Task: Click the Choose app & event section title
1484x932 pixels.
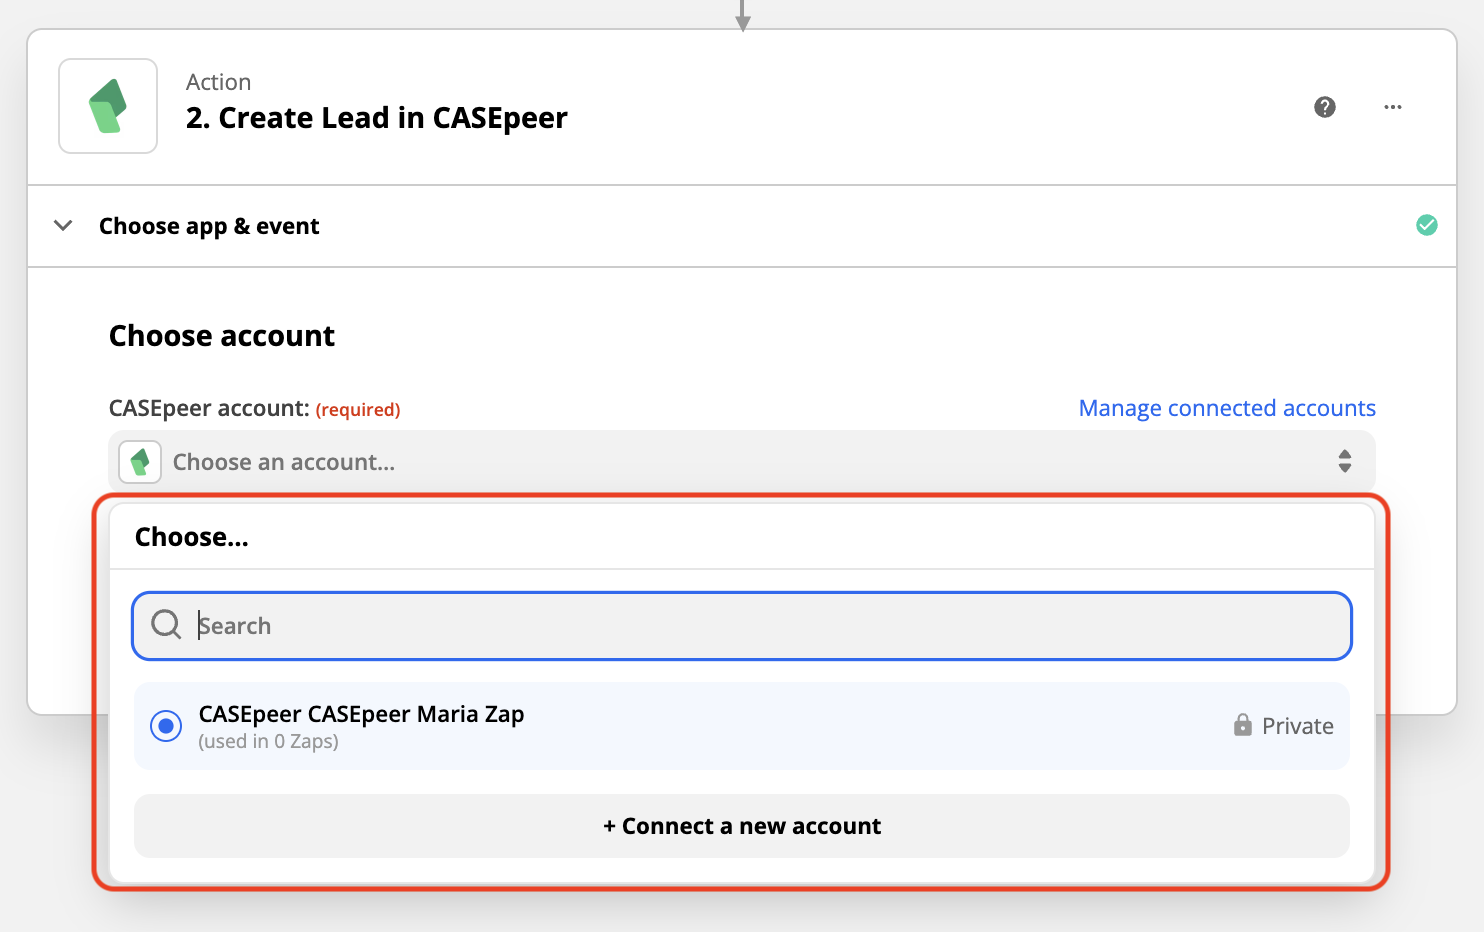Action: point(209,226)
